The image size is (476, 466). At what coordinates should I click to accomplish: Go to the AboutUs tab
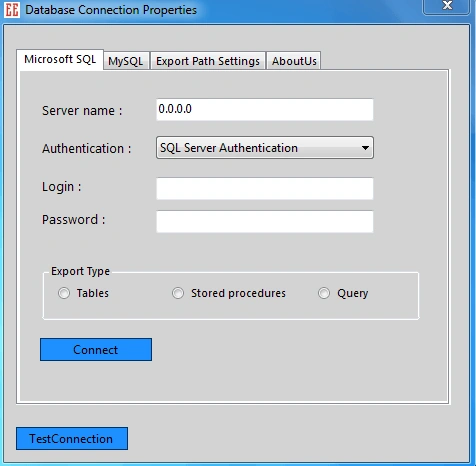pos(294,61)
